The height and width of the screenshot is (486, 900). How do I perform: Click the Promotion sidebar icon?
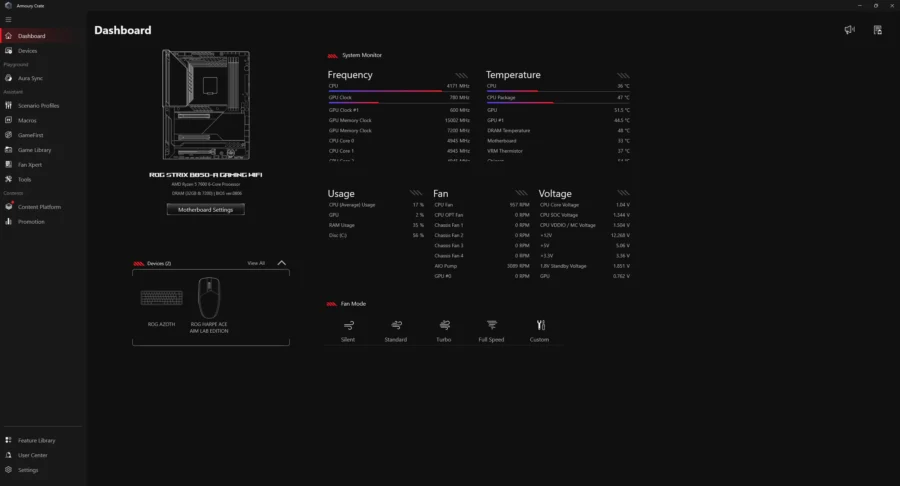coord(9,221)
